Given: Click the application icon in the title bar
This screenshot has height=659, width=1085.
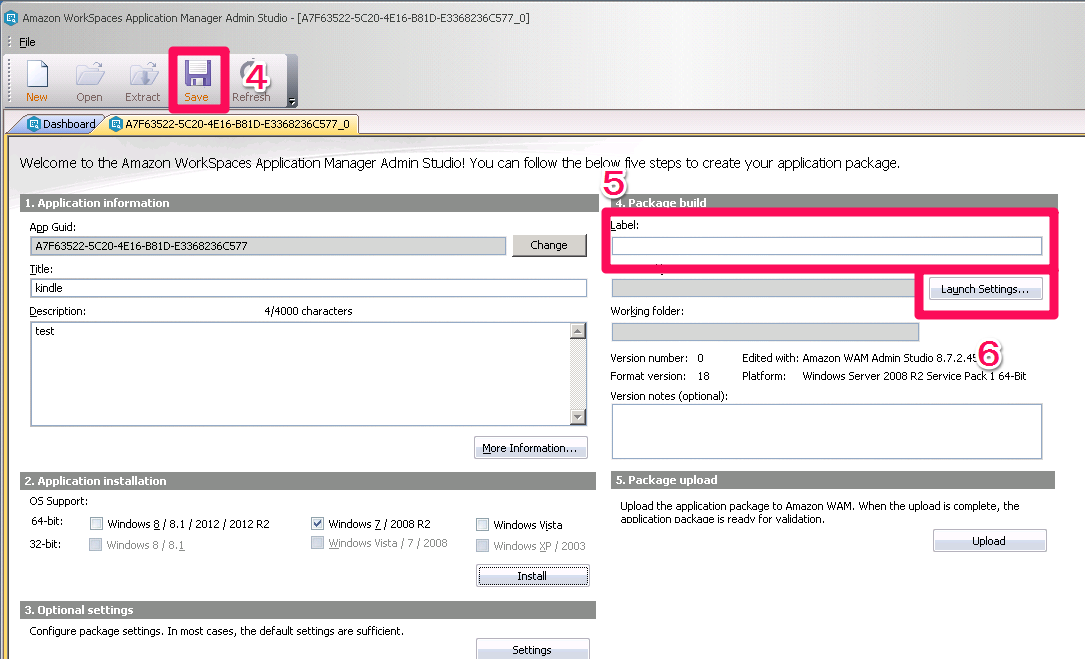Looking at the screenshot, I should point(11,18).
